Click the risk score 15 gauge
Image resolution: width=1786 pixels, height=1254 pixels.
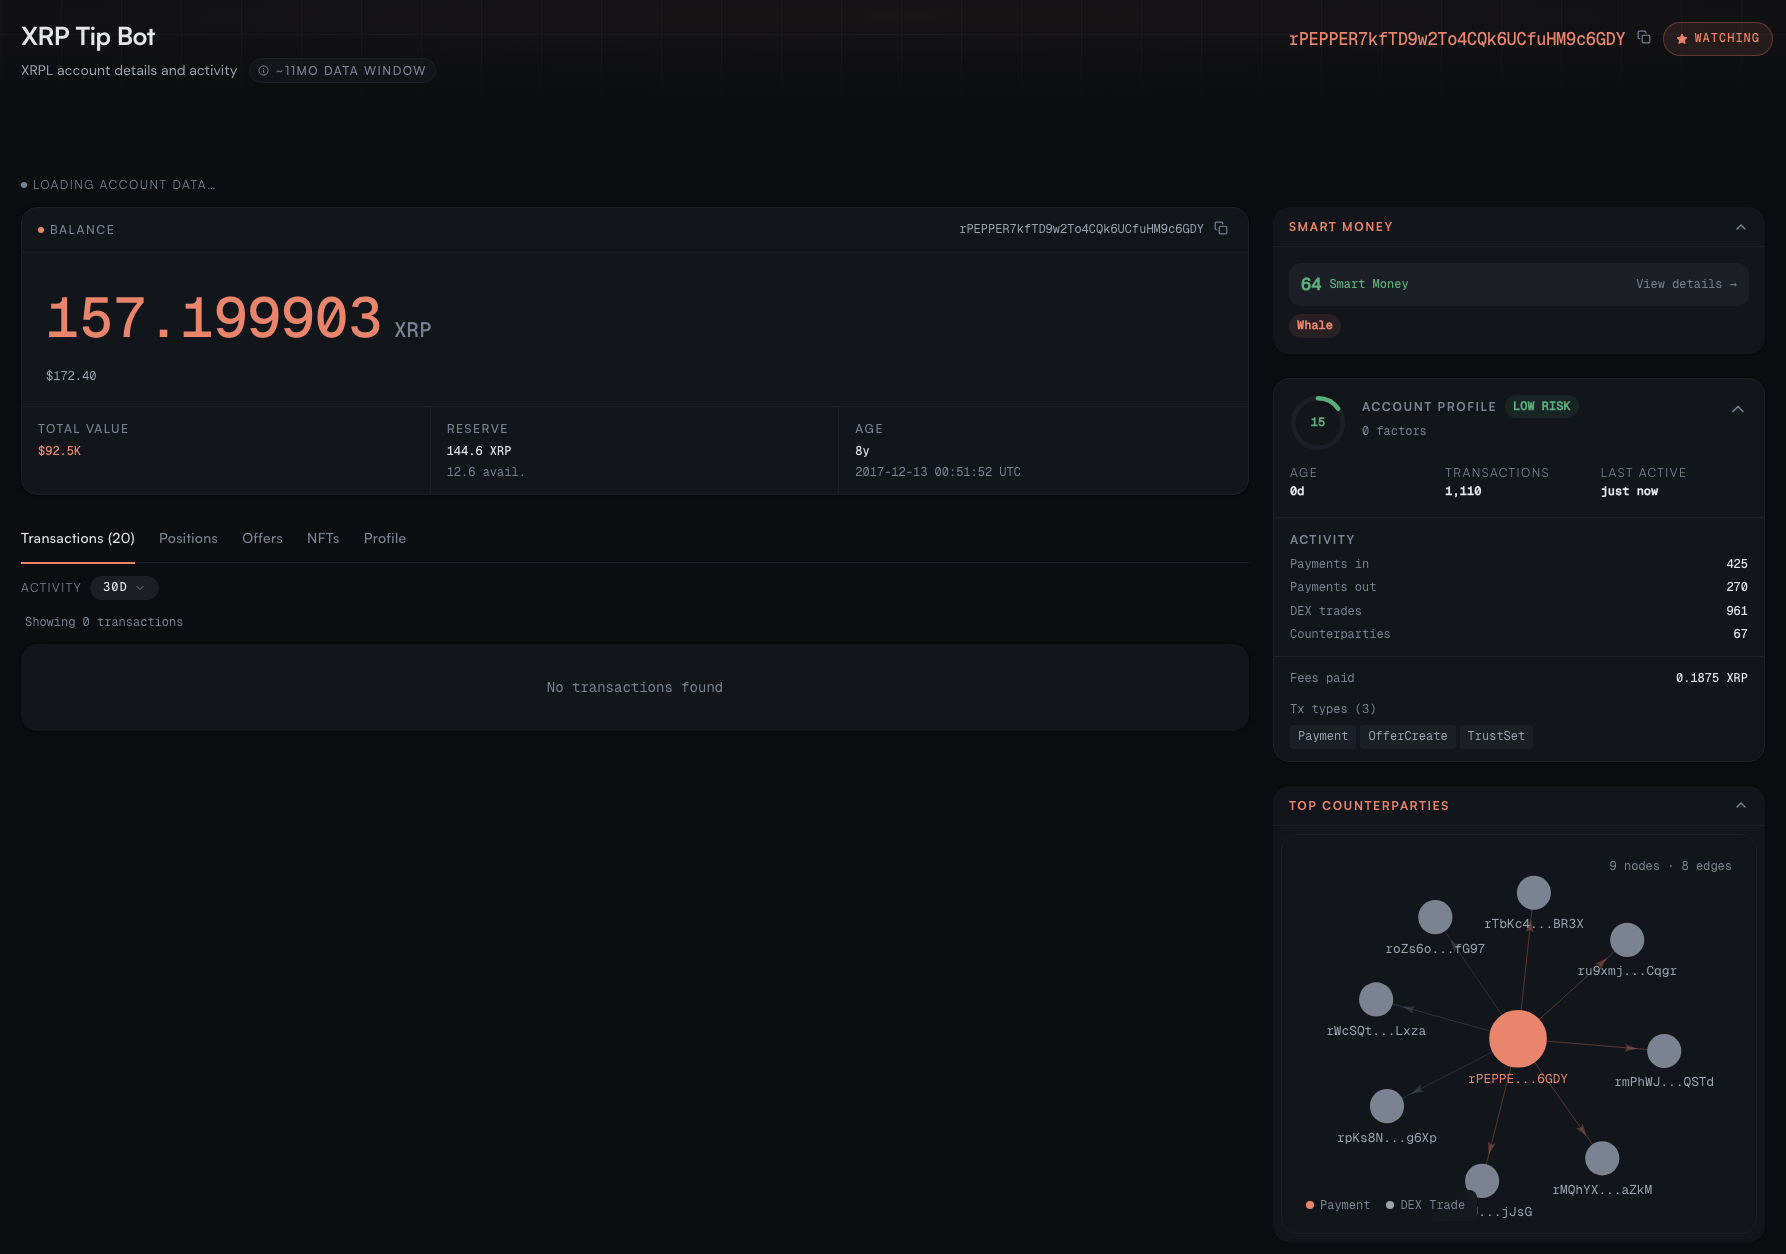1318,422
